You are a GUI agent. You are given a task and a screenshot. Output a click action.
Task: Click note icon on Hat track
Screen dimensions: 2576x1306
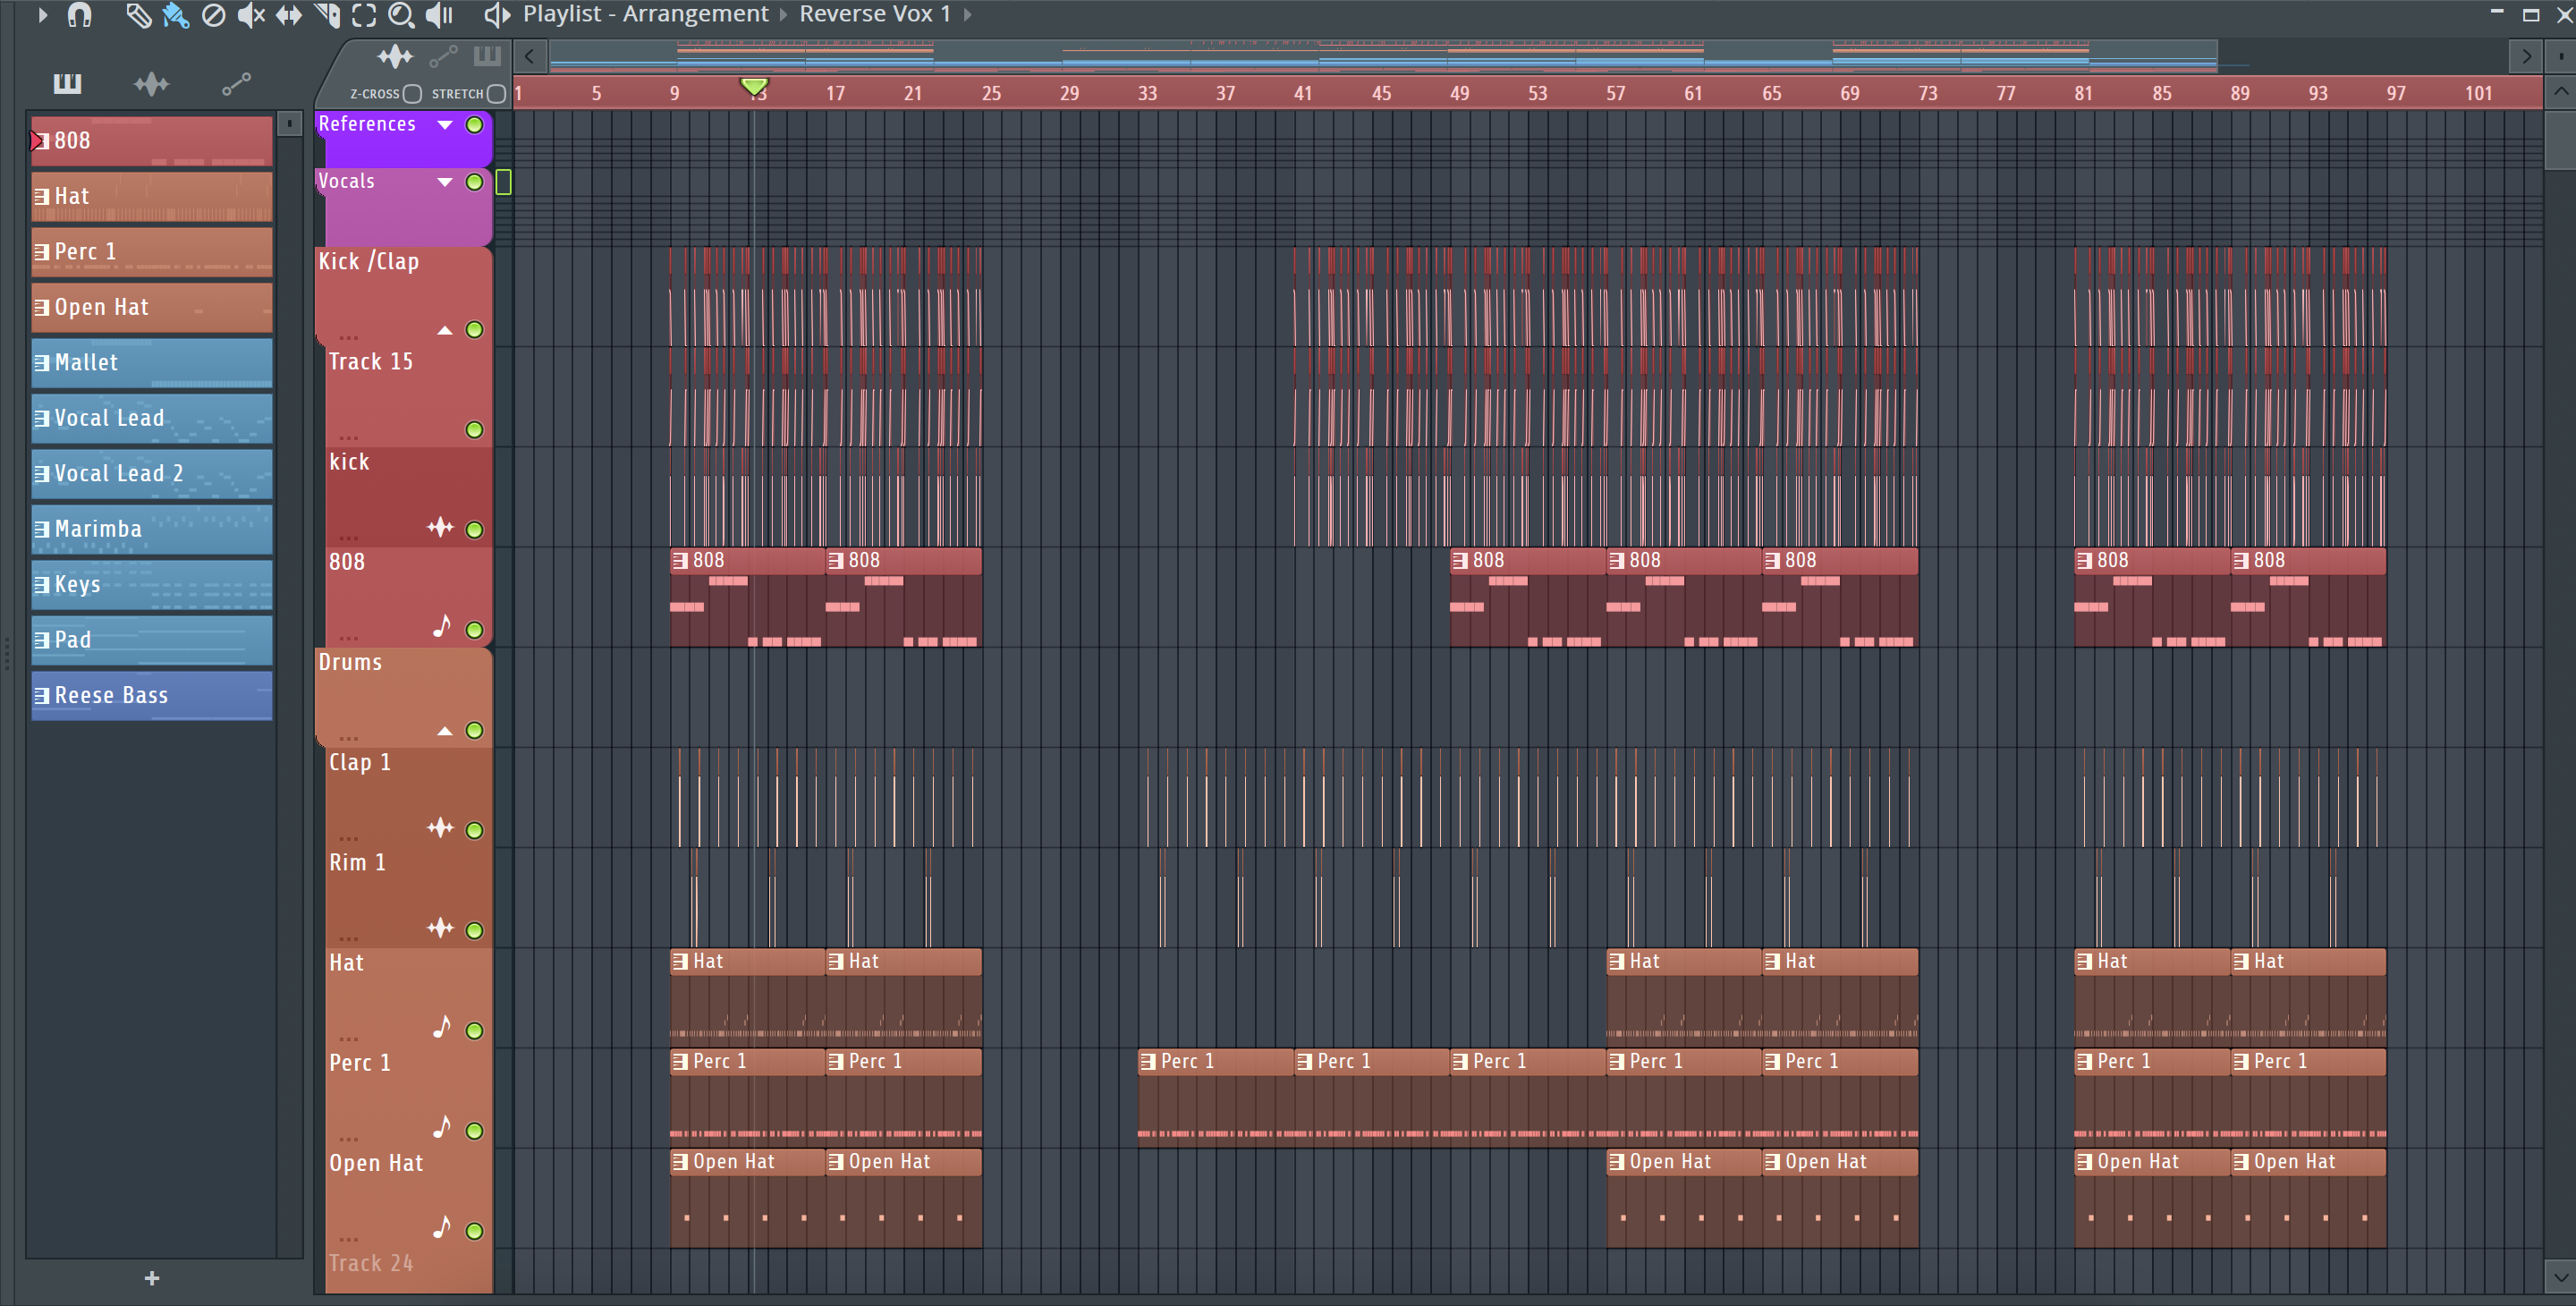click(x=442, y=1027)
